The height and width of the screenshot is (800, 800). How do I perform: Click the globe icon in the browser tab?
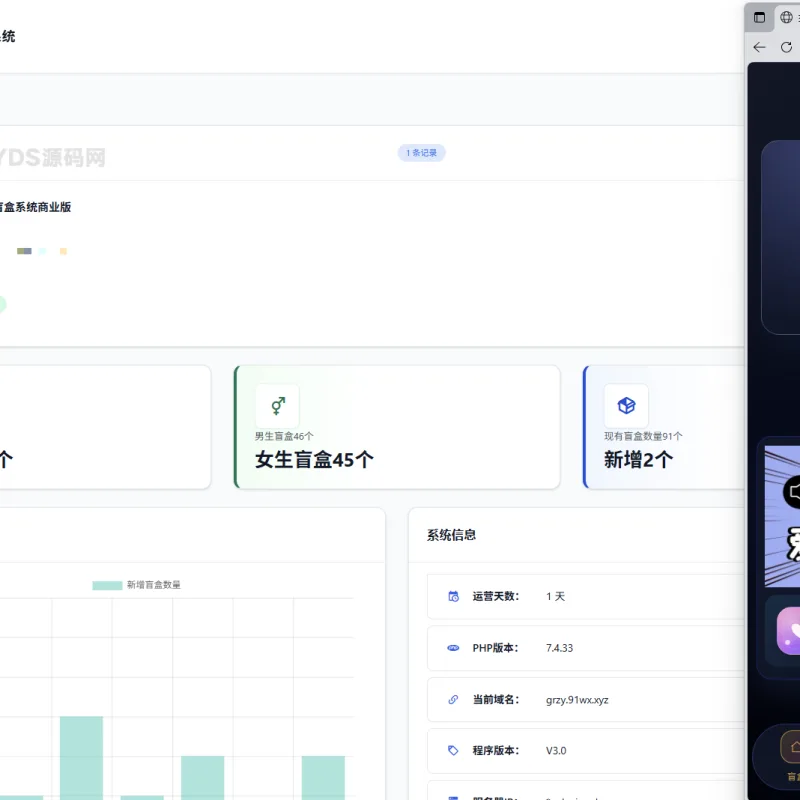point(786,17)
